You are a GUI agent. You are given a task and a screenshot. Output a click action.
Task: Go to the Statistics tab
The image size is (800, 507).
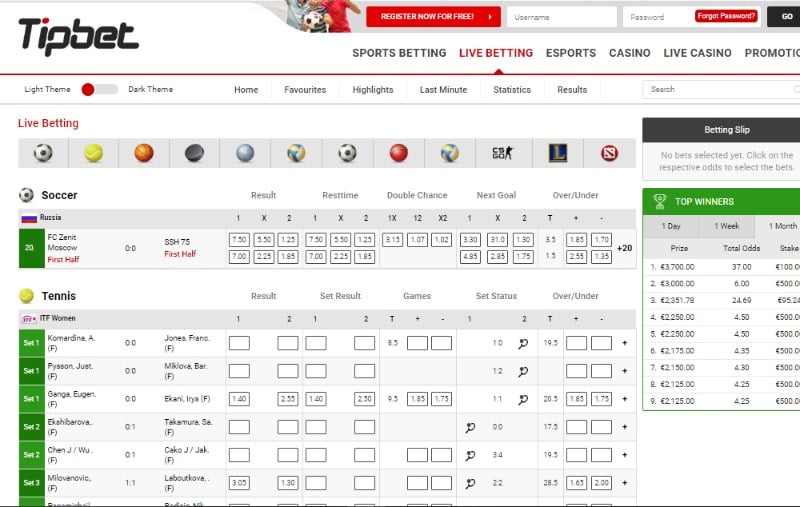(512, 90)
